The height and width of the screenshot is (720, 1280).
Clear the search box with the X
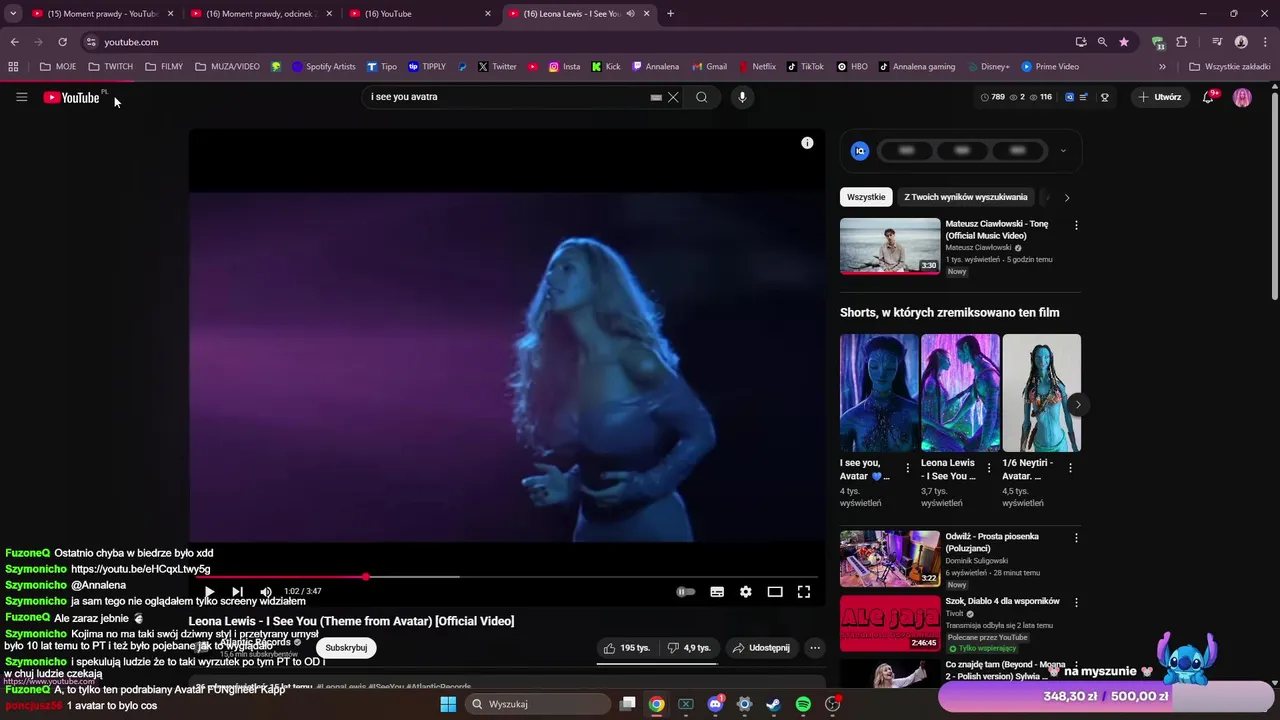(x=673, y=97)
